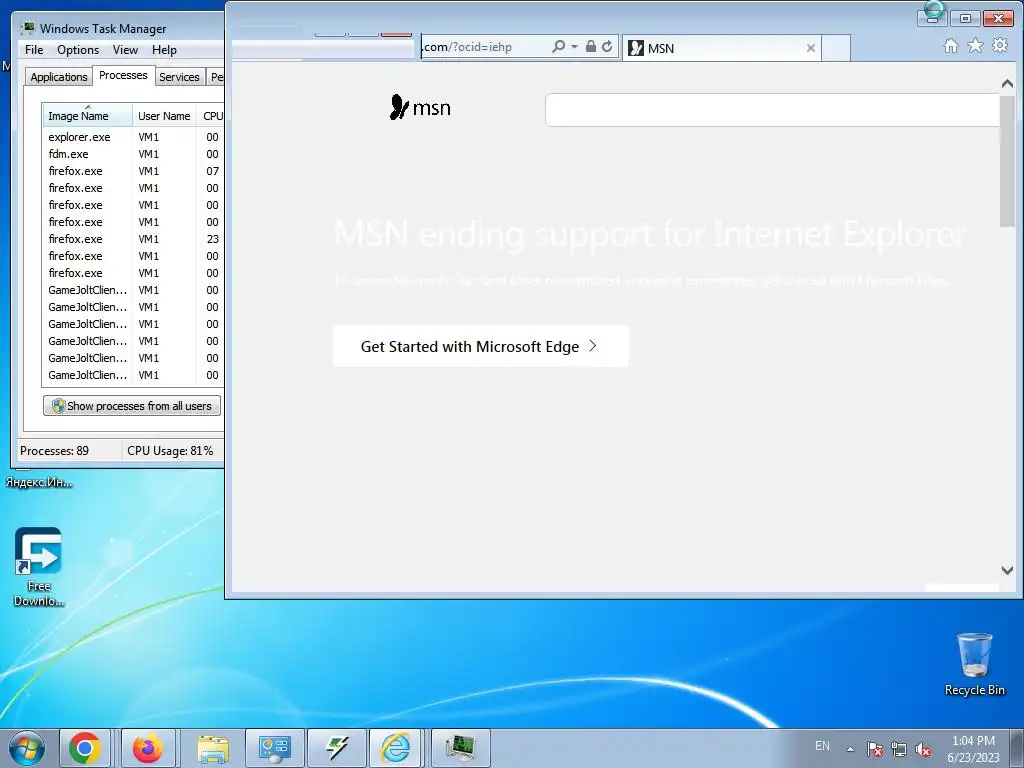
Task: Open the Windows Start menu orb
Action: (x=27, y=748)
